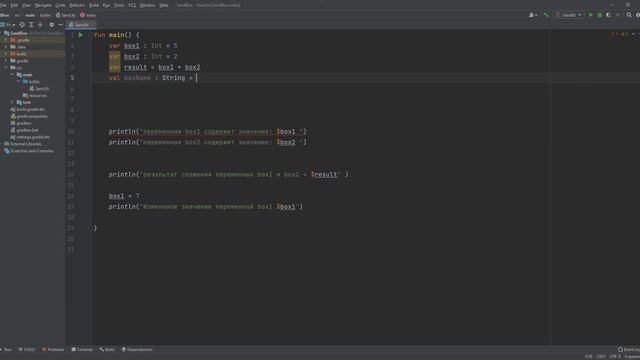
Task: Select settings.gradle.kts in the project tree
Action: coord(30,137)
